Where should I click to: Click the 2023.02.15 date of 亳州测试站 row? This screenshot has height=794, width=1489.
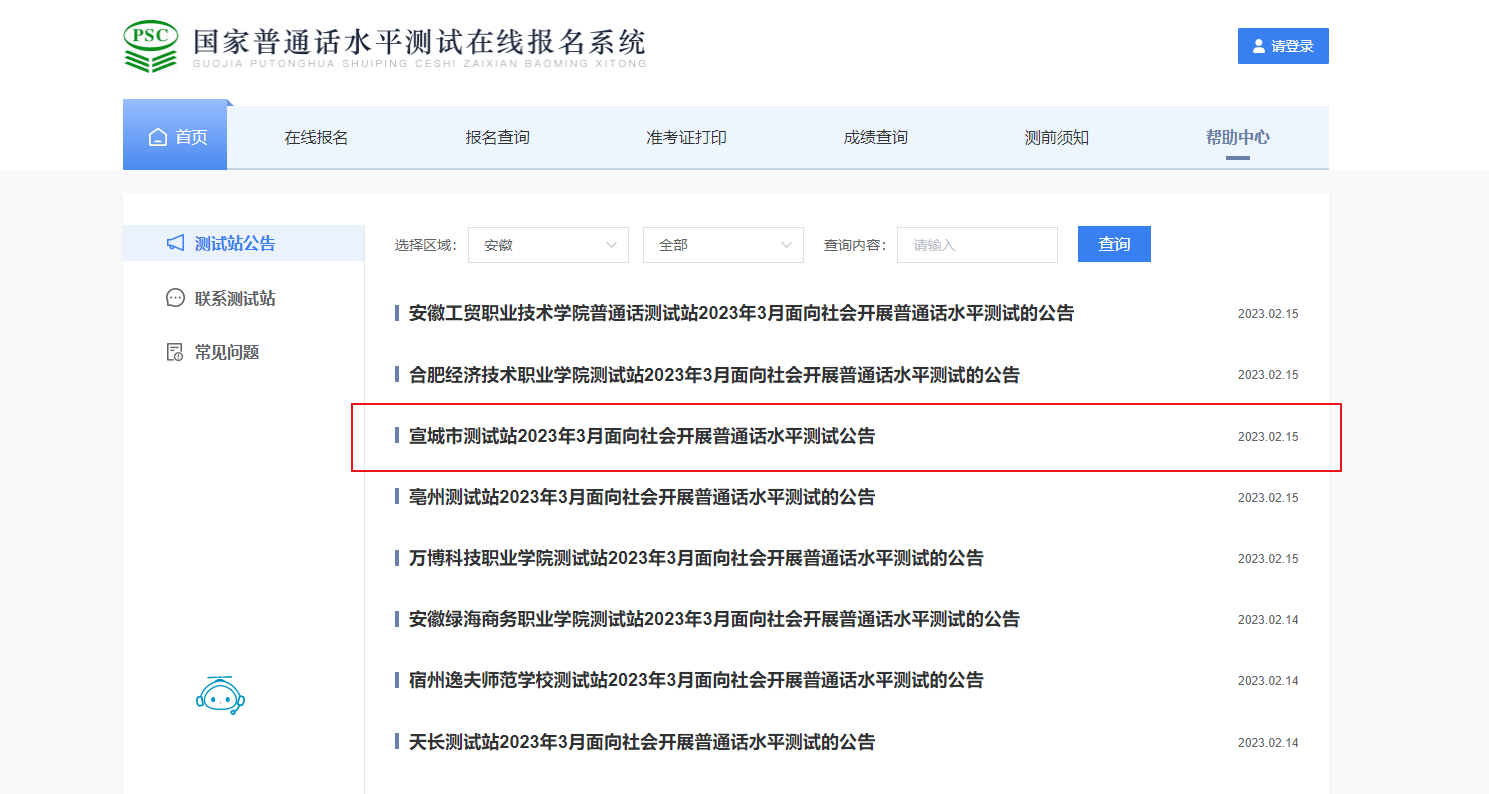point(1268,498)
